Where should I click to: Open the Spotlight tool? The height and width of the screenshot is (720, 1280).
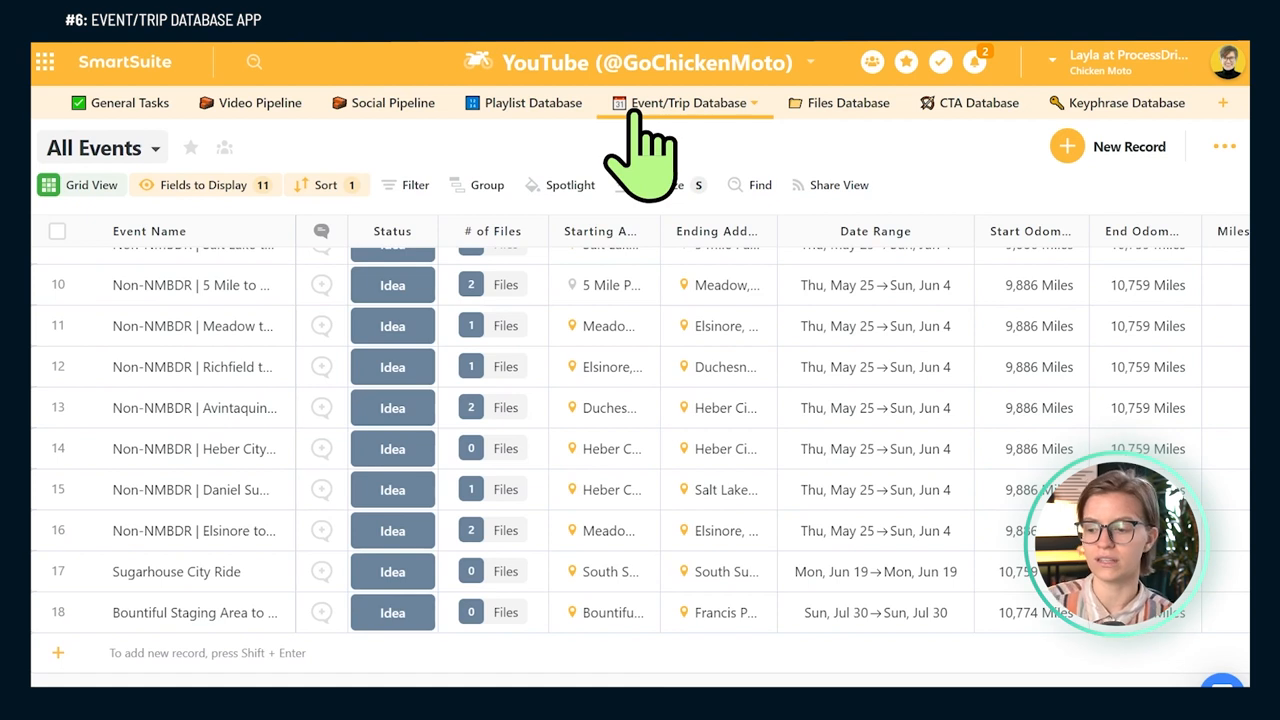point(559,185)
